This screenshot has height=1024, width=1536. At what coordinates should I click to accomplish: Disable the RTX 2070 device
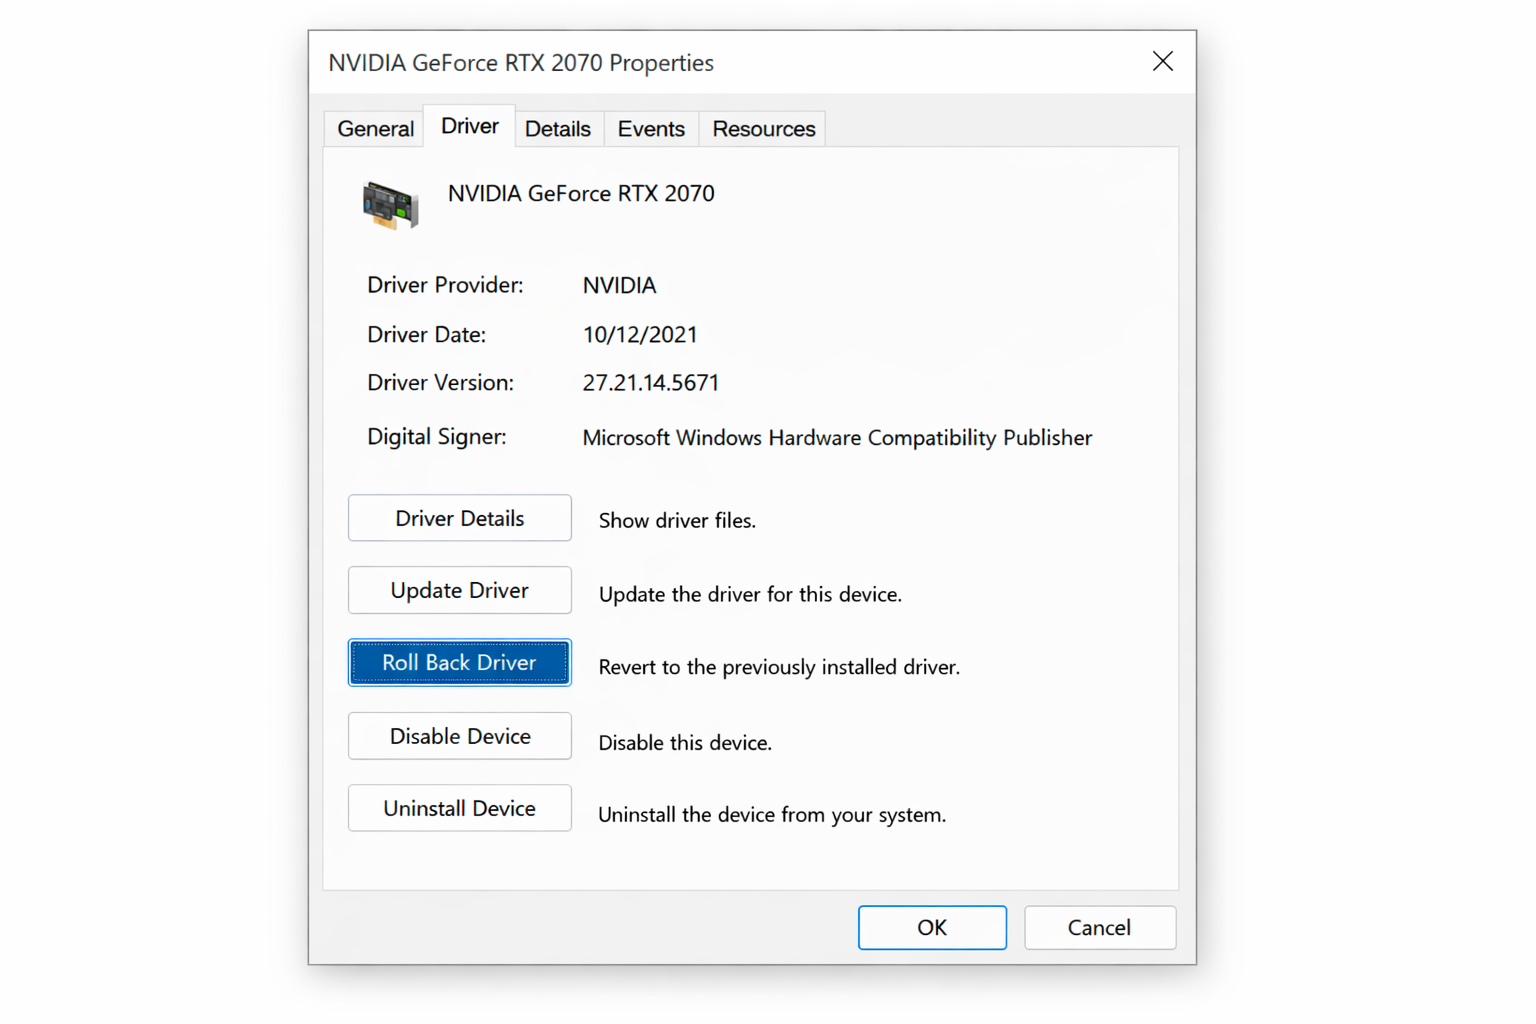pyautogui.click(x=459, y=736)
